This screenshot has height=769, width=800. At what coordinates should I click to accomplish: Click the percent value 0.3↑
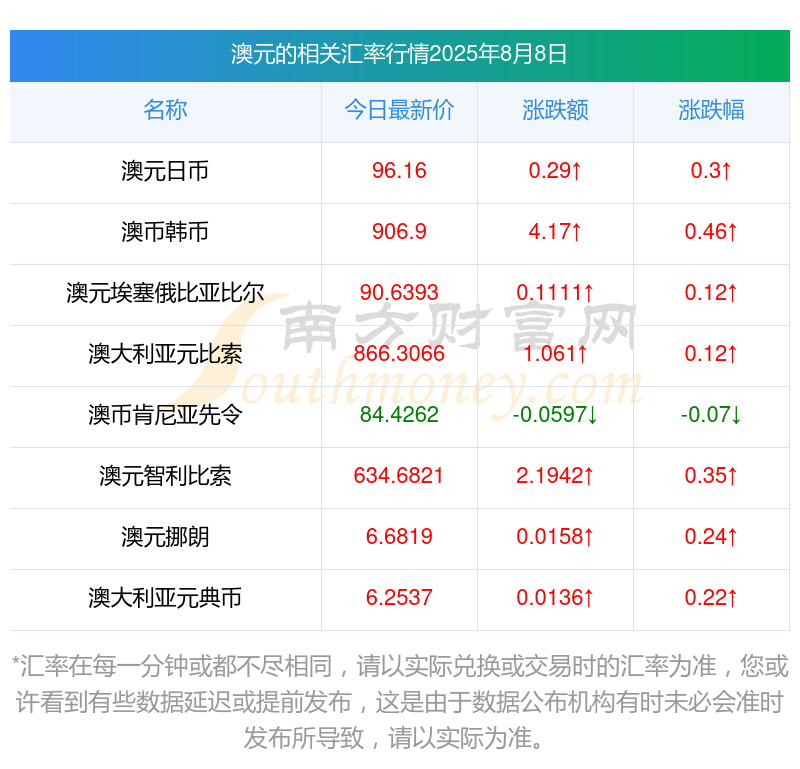coord(711,171)
